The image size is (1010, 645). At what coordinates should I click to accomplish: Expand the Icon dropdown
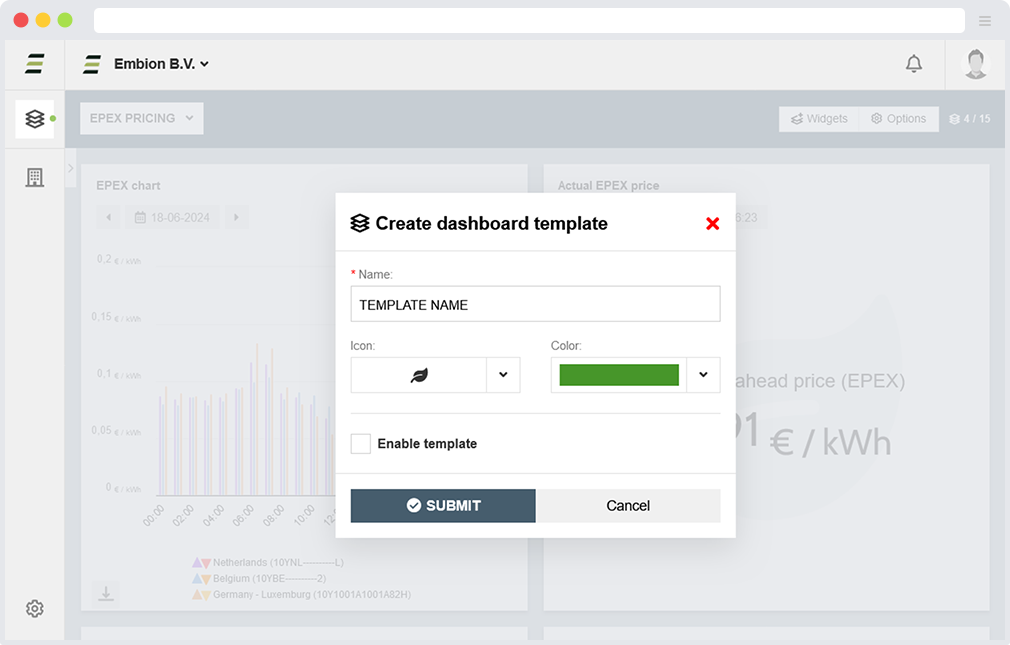point(503,375)
